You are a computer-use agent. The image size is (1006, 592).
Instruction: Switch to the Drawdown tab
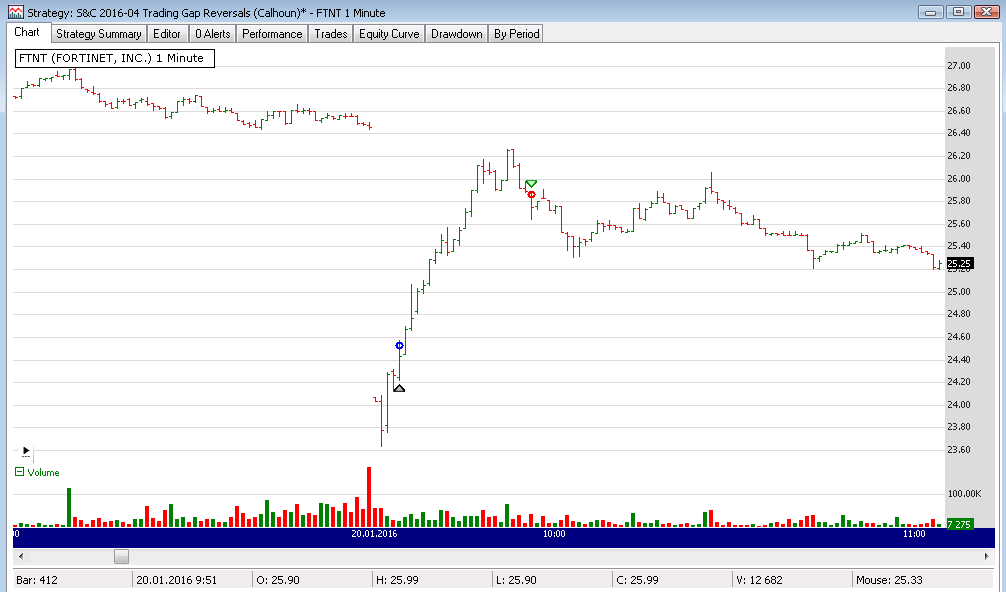[457, 34]
